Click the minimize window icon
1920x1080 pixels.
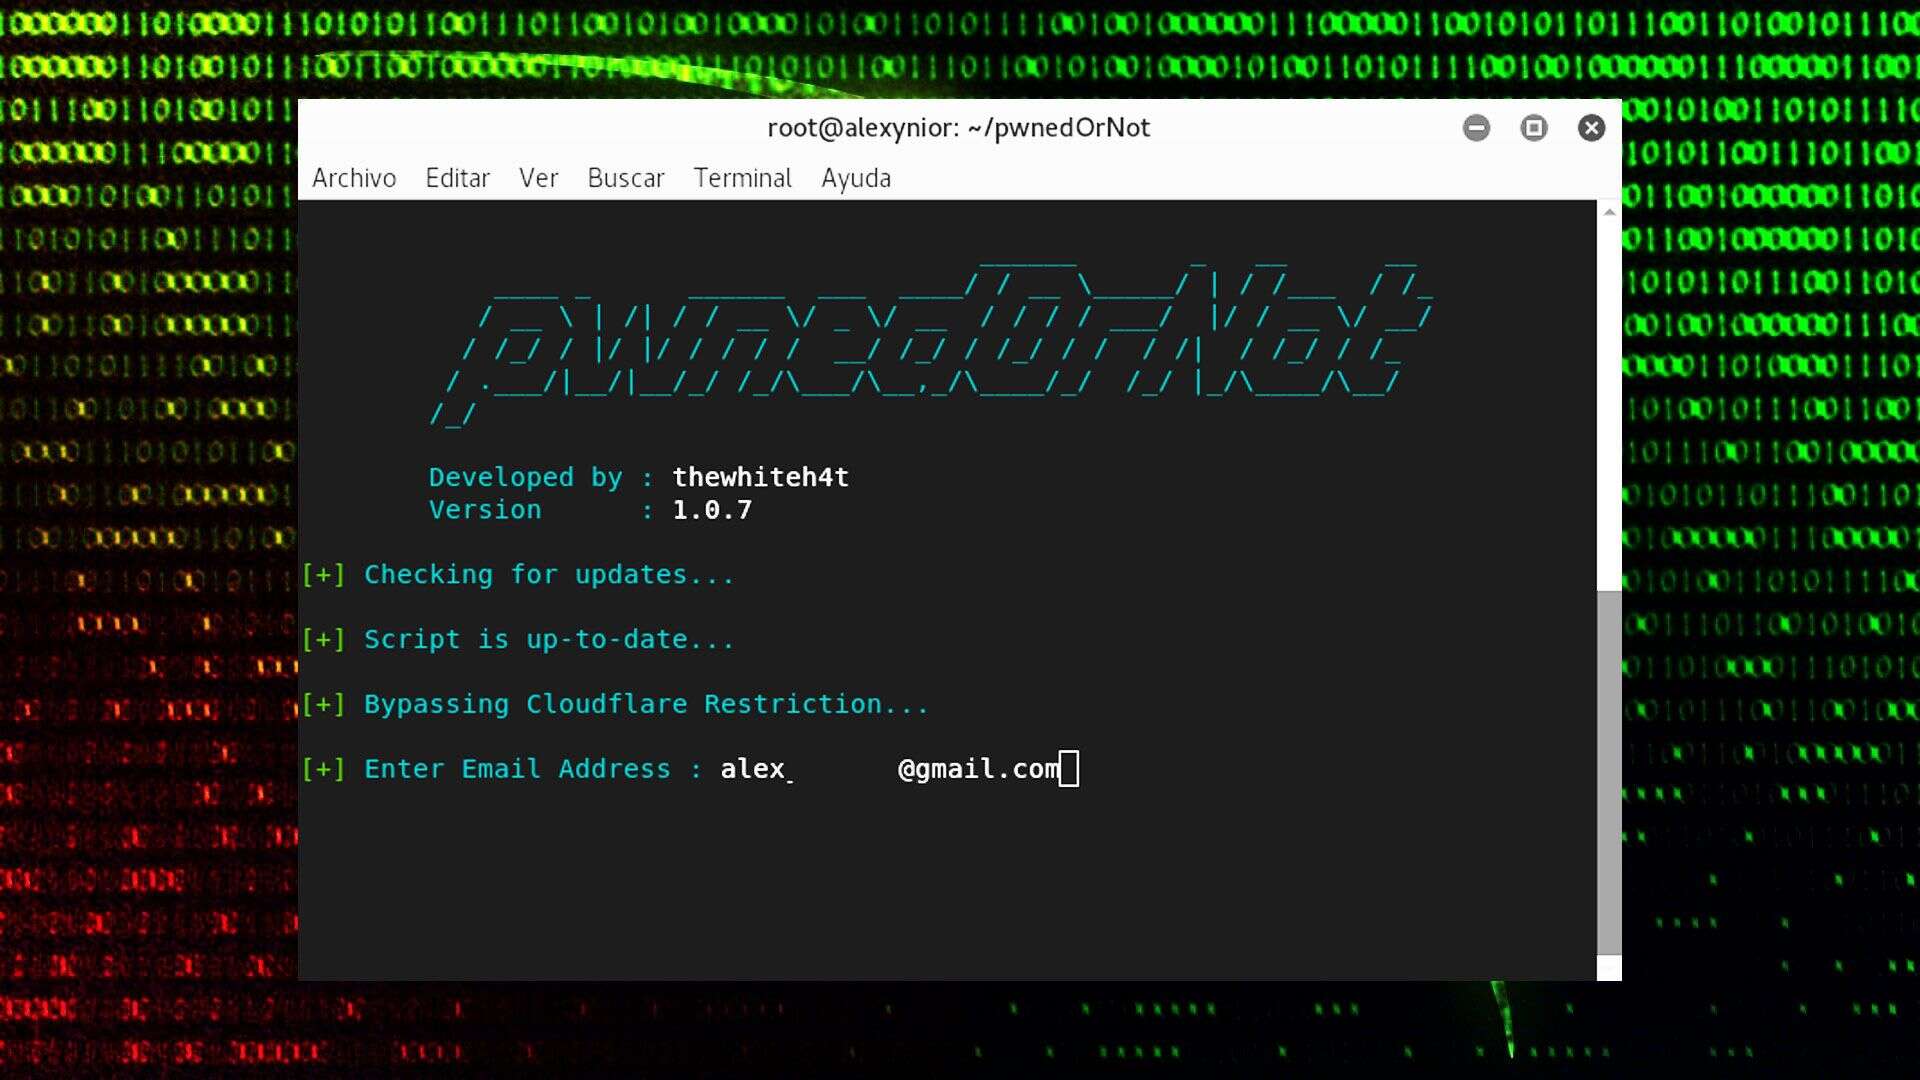[1477, 128]
